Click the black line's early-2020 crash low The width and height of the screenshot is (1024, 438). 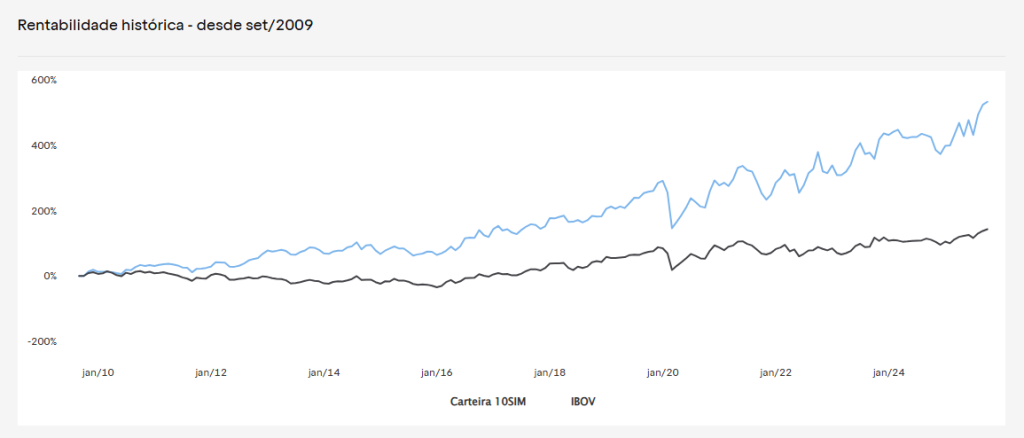(672, 269)
